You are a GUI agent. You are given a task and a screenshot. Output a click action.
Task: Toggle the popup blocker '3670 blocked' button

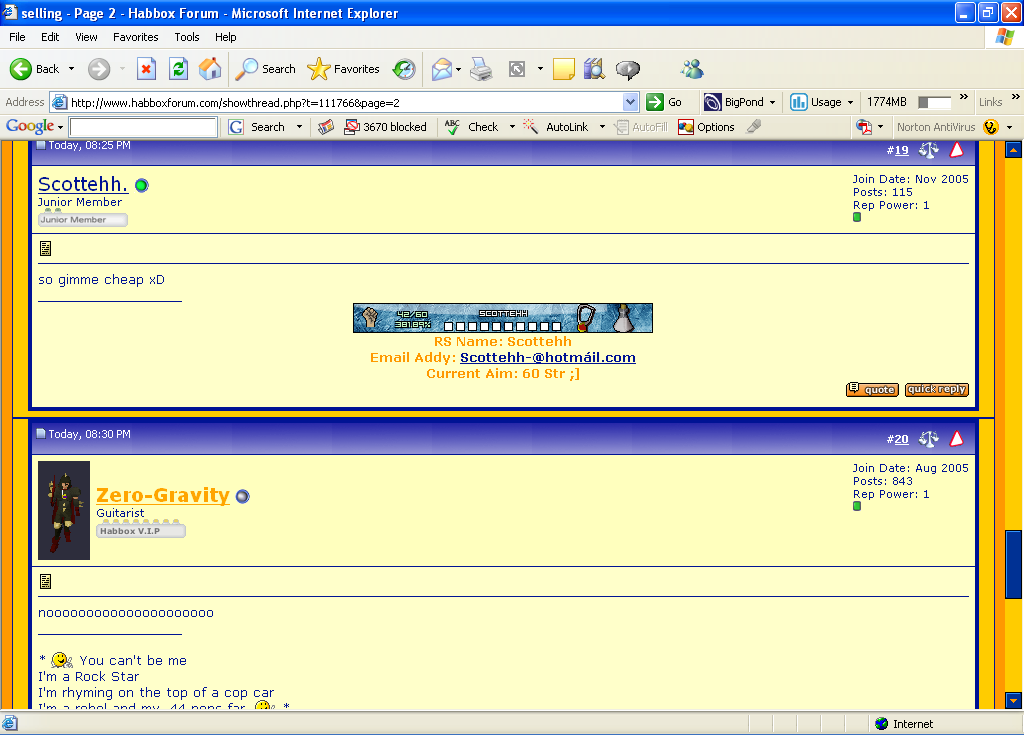pos(385,127)
